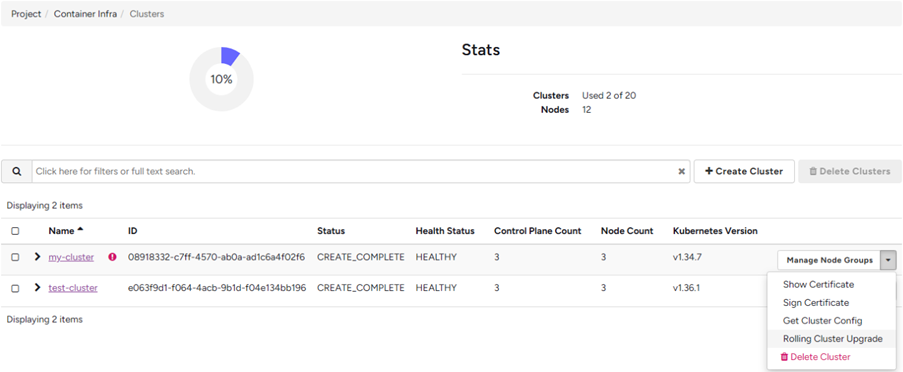The image size is (903, 372).
Task: Click the ID column header
Action: pyautogui.click(x=132, y=231)
